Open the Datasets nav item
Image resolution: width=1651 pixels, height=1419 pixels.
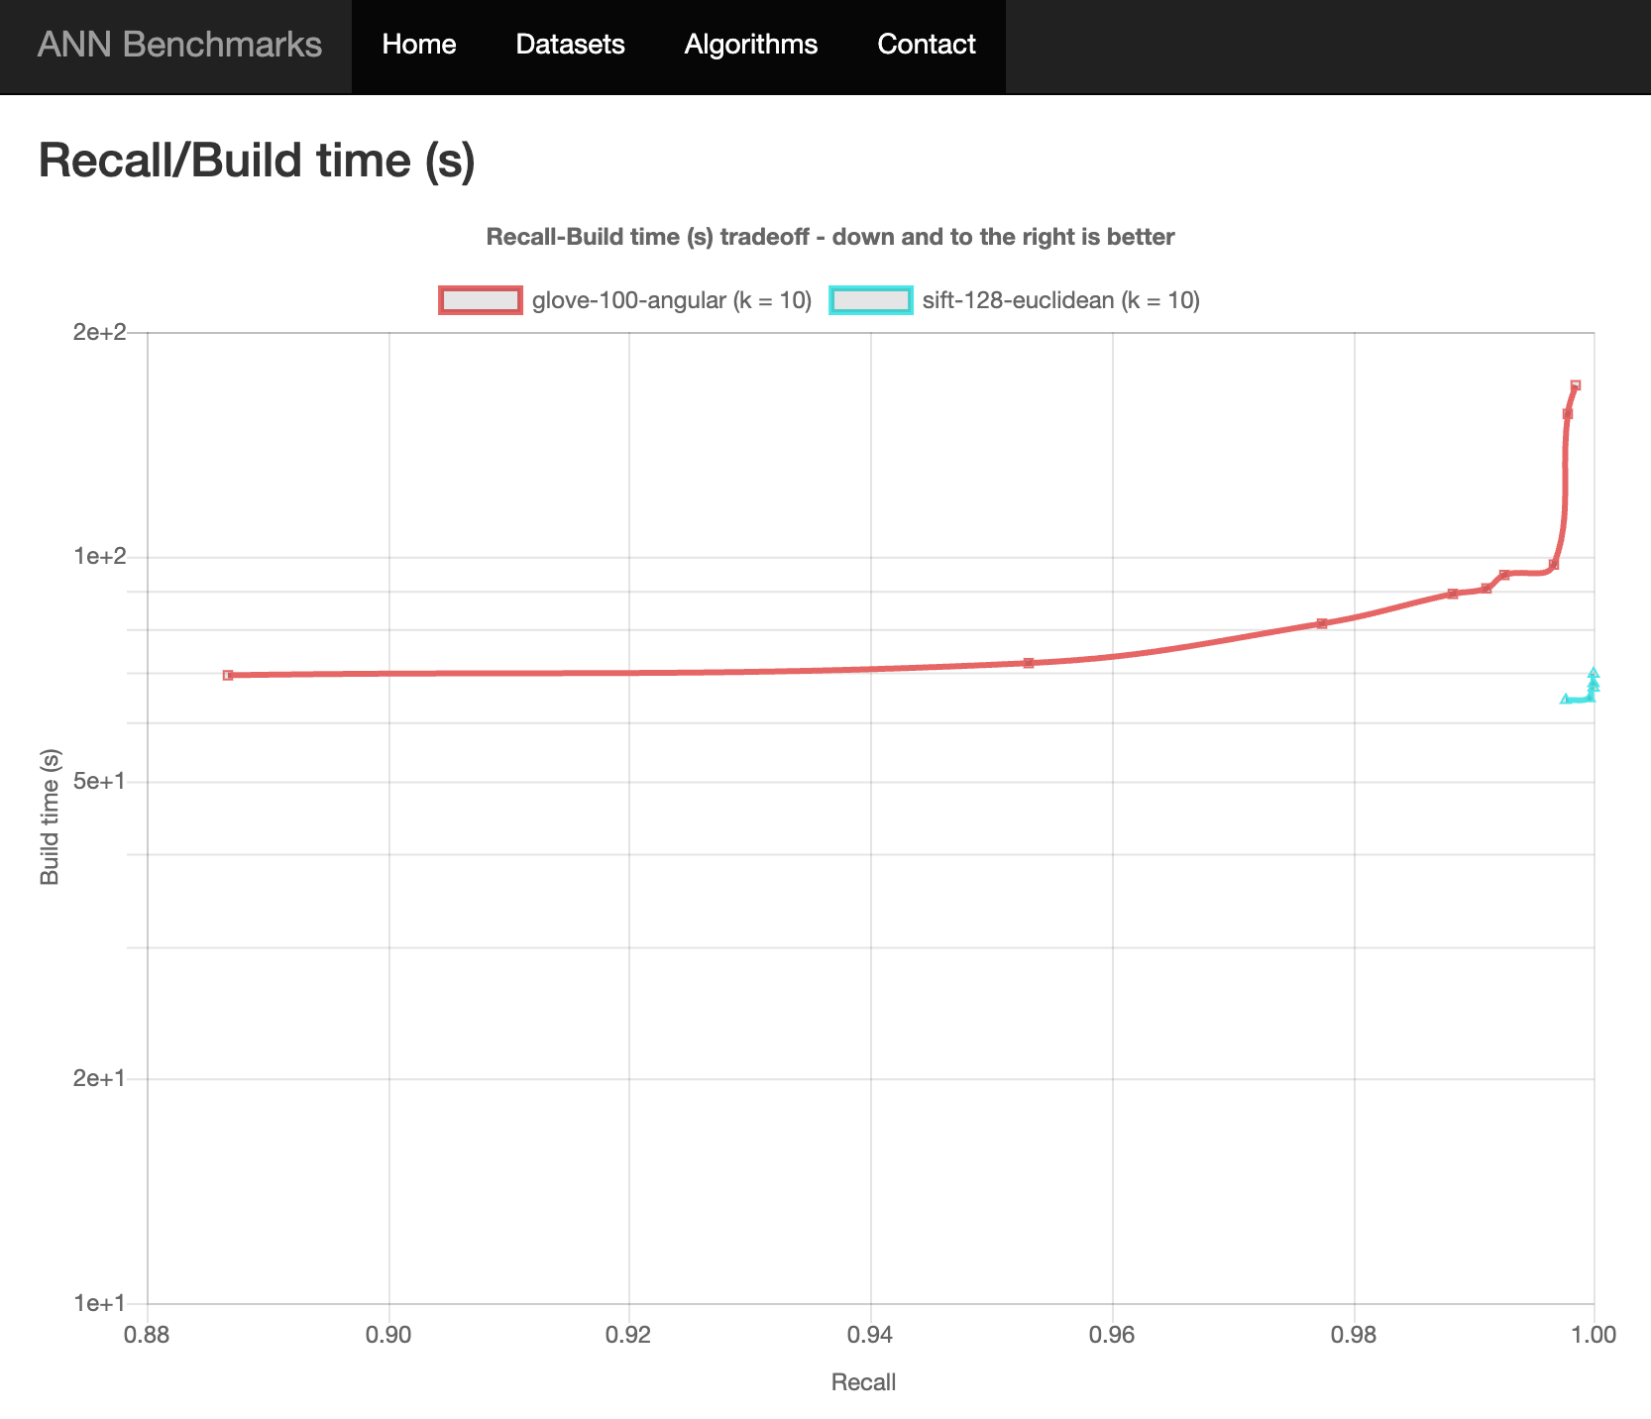[x=570, y=45]
